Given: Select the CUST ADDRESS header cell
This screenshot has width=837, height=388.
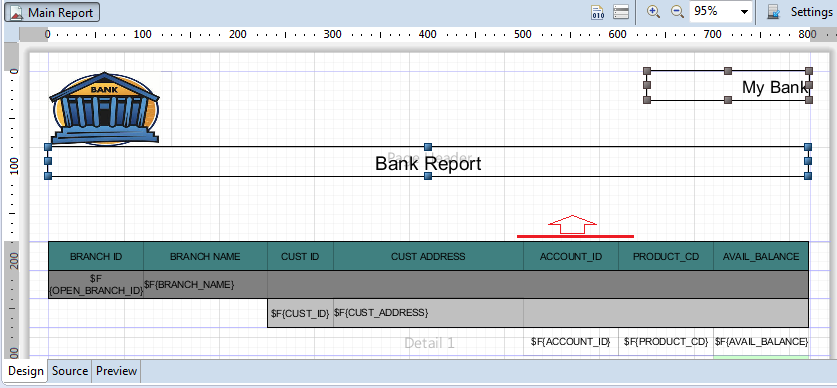Looking at the screenshot, I should [x=428, y=256].
